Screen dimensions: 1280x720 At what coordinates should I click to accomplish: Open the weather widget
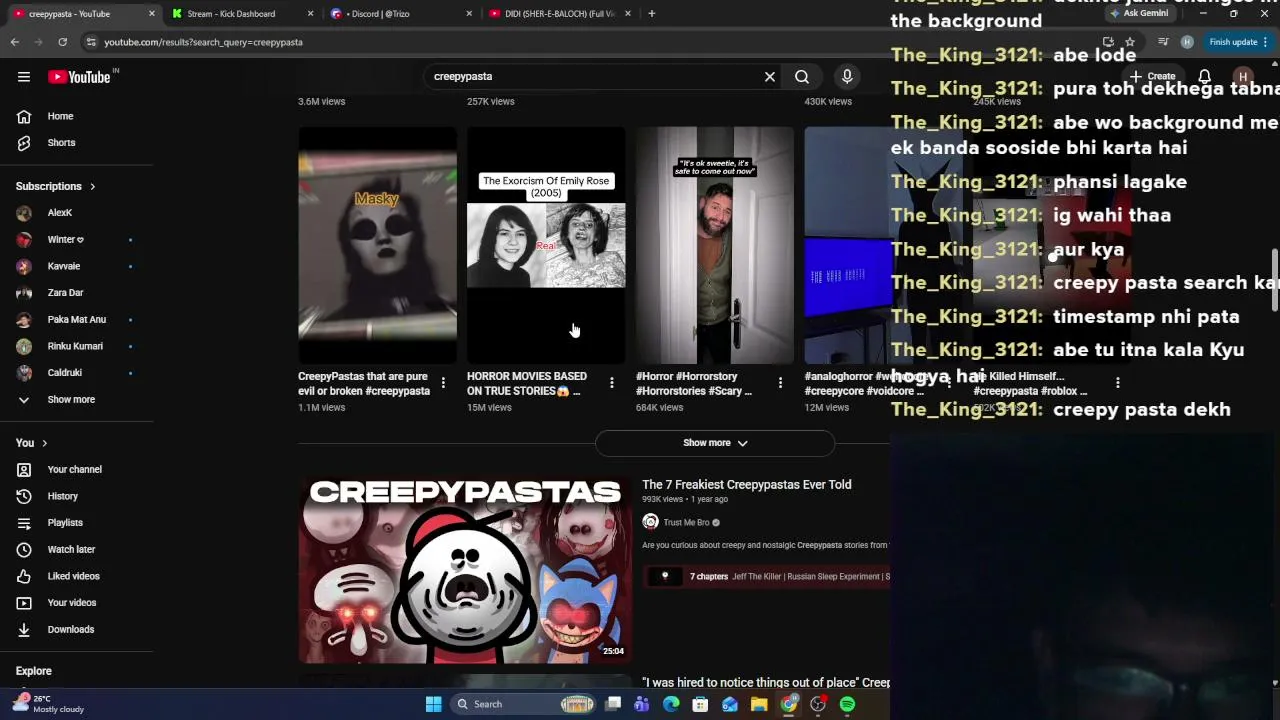[48, 704]
